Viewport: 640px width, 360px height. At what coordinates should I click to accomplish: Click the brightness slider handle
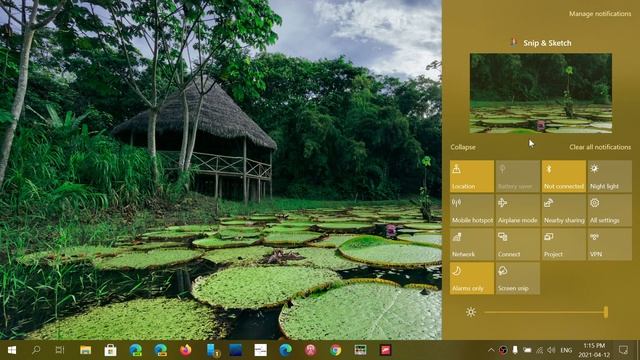606,312
